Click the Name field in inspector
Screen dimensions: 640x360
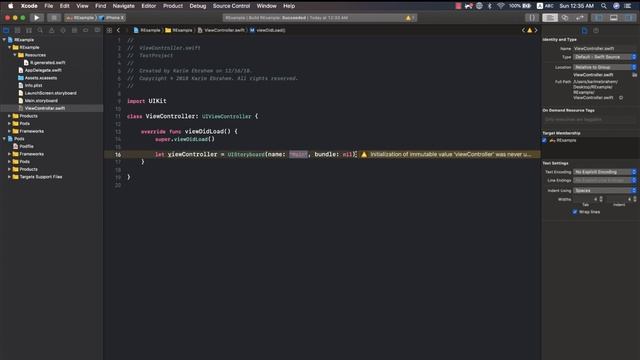pyautogui.click(x=604, y=49)
